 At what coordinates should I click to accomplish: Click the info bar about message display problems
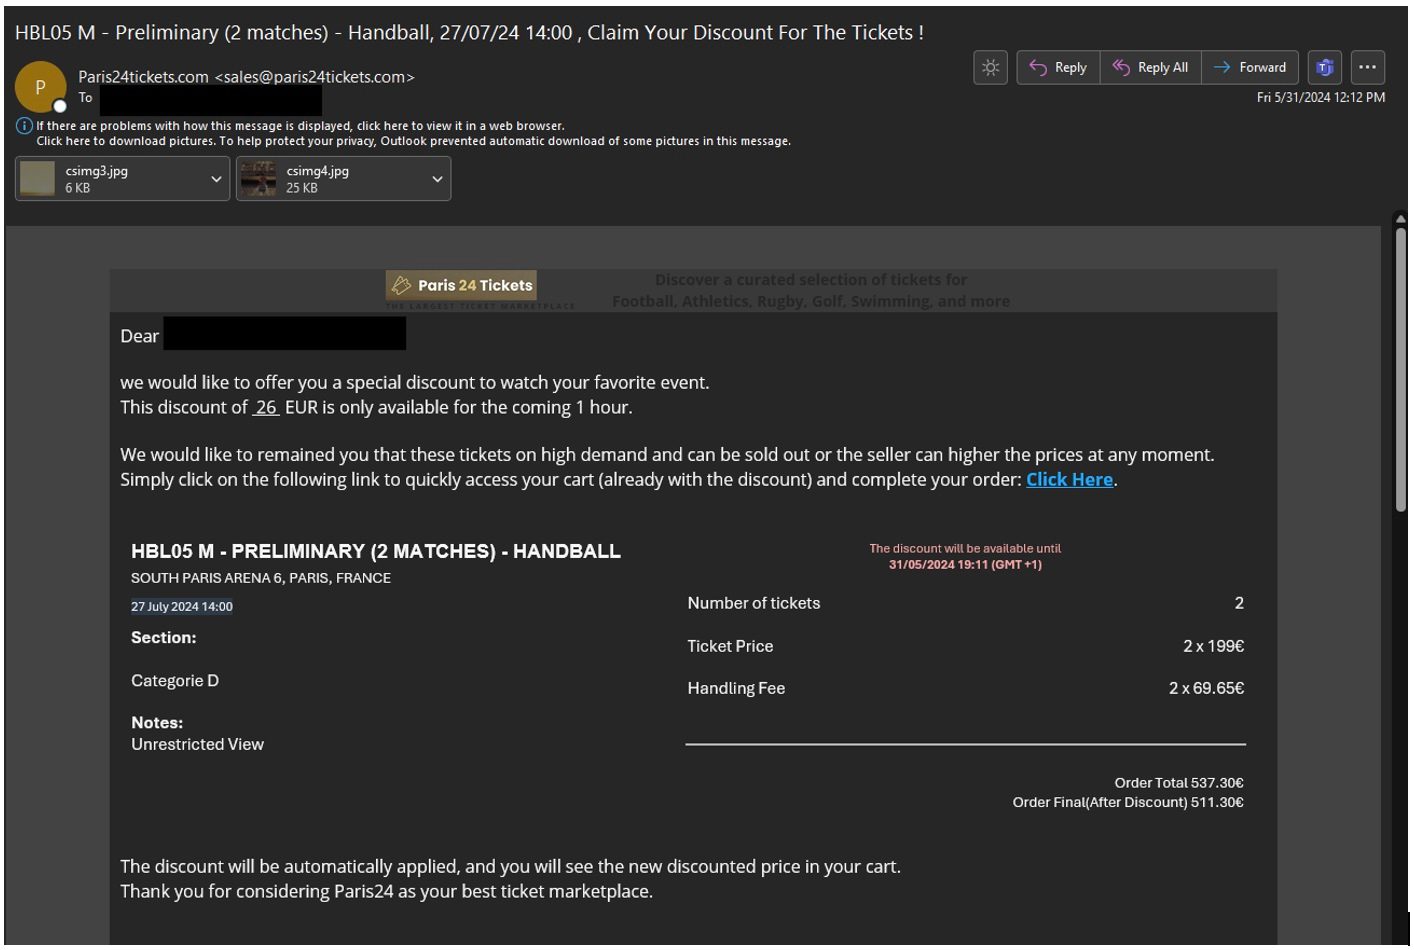[x=300, y=126]
